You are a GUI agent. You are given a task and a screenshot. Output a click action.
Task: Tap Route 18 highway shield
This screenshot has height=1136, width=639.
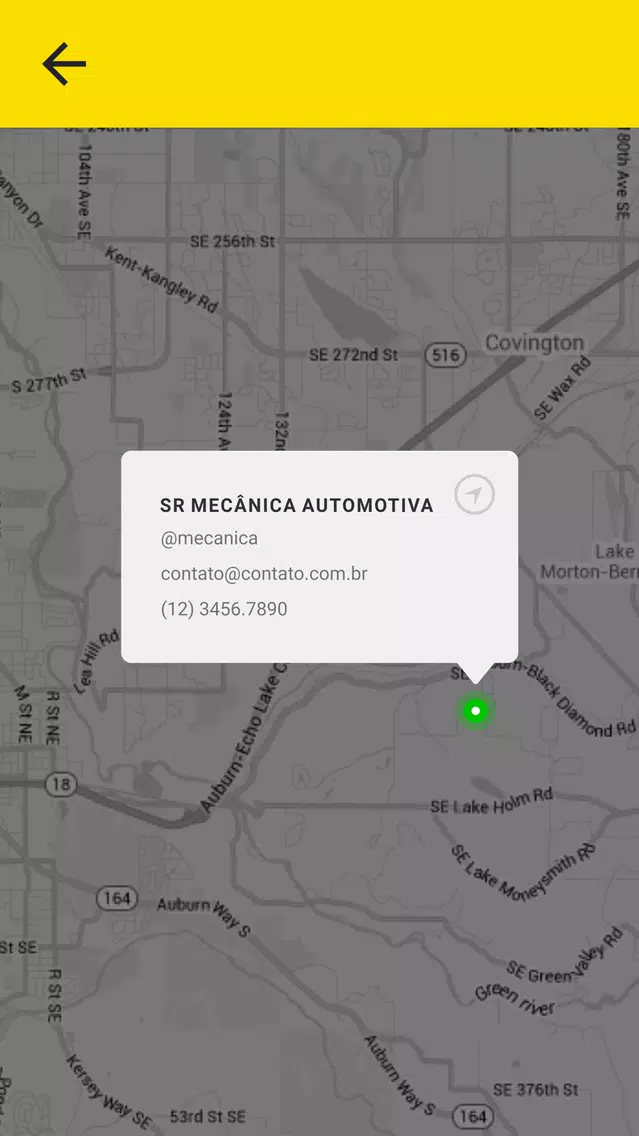click(61, 784)
